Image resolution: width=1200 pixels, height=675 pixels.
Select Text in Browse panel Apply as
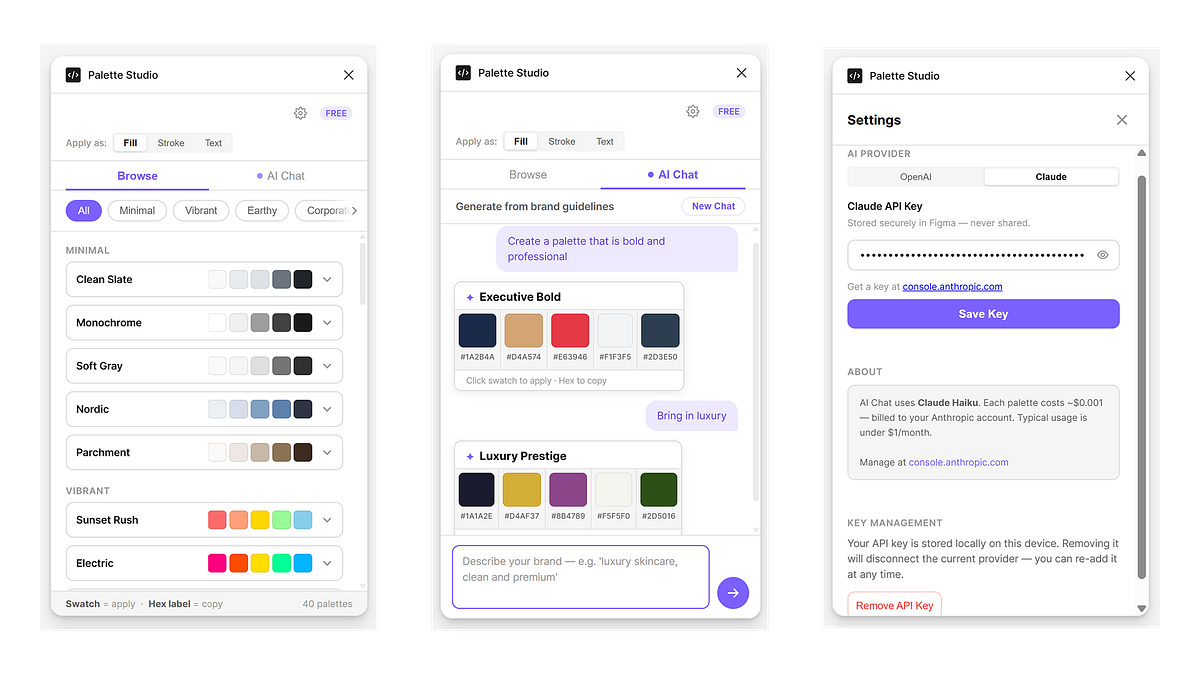pyautogui.click(x=213, y=143)
